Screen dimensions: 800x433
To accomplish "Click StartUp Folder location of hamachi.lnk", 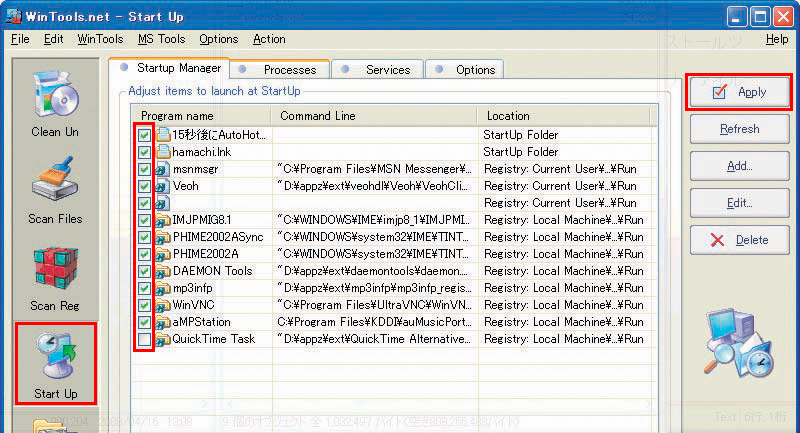I will click(x=520, y=152).
